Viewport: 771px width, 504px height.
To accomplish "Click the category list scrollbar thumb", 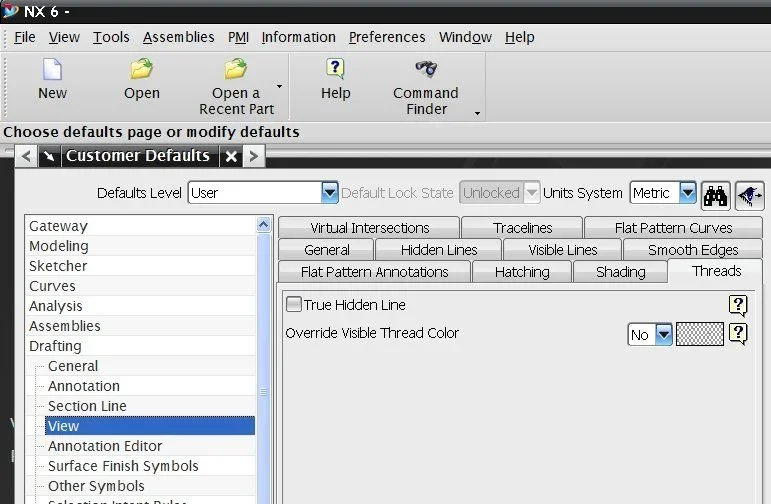I will (x=264, y=391).
